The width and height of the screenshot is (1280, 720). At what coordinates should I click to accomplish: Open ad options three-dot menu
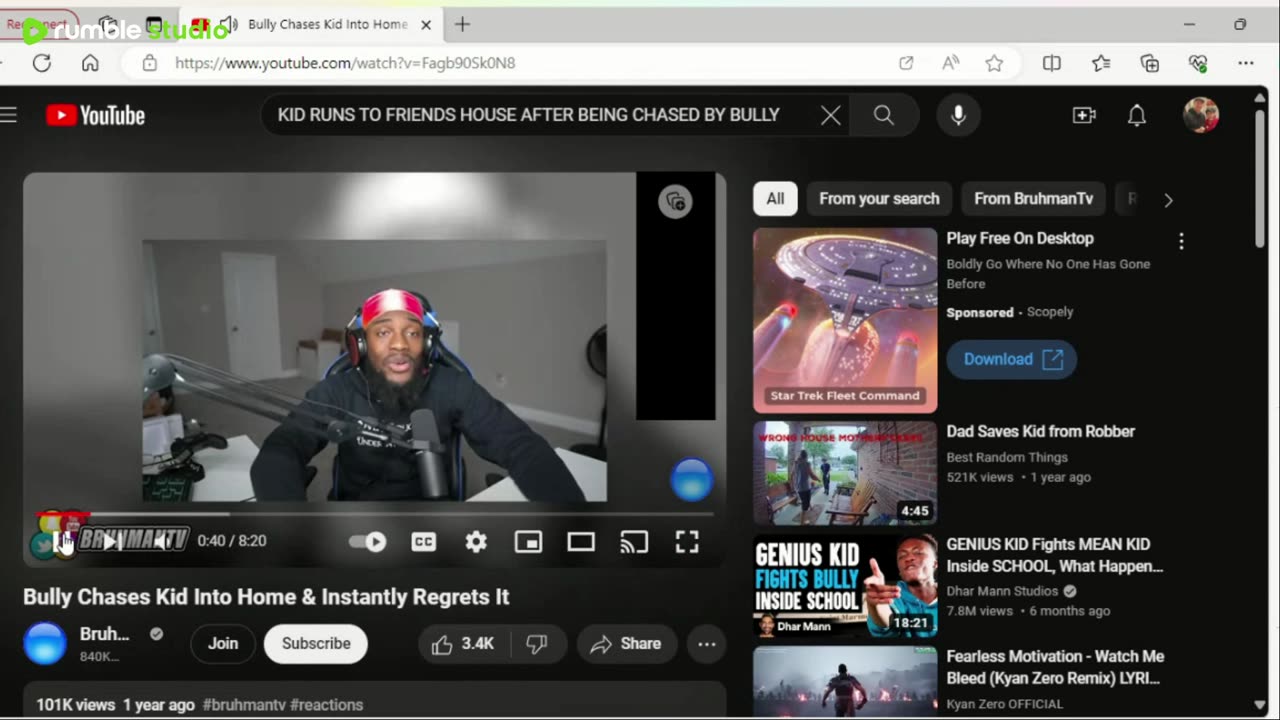[x=1181, y=241]
